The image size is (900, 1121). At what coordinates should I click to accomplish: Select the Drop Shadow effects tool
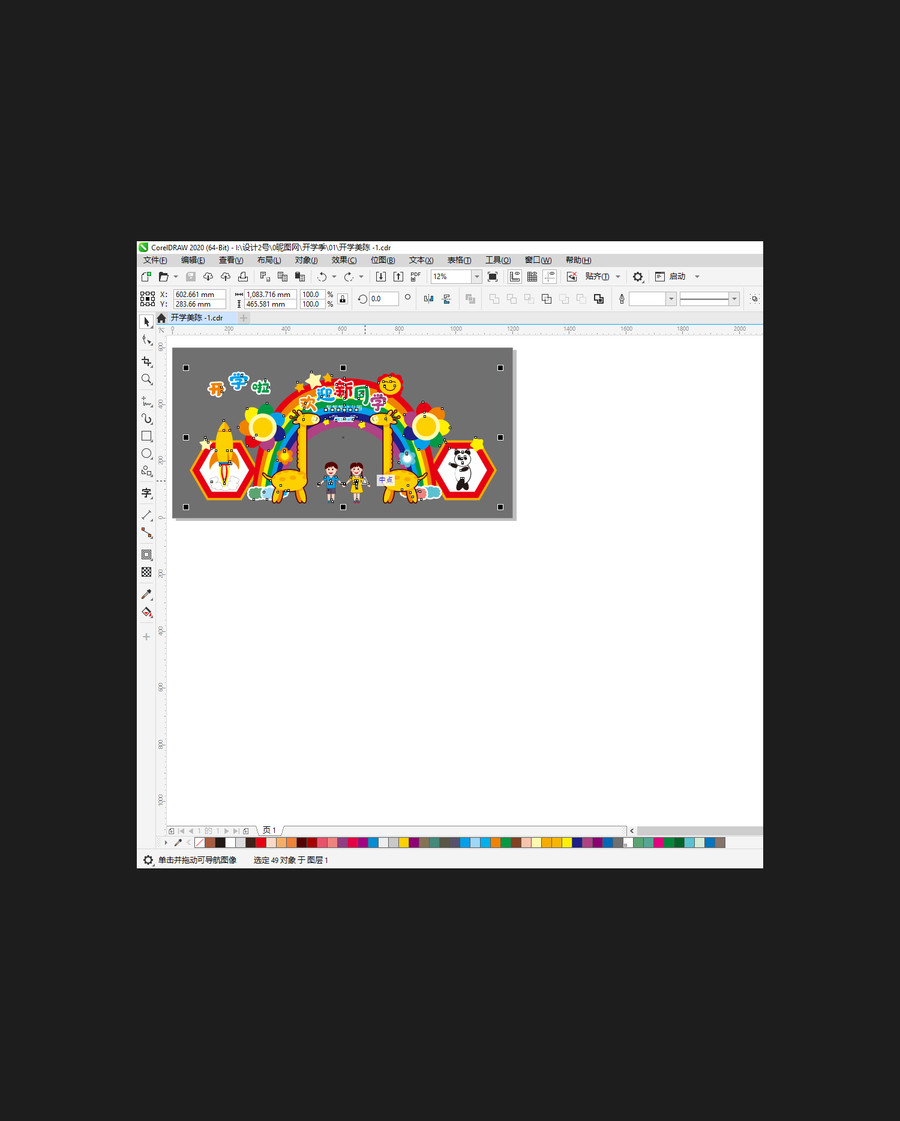tap(147, 555)
